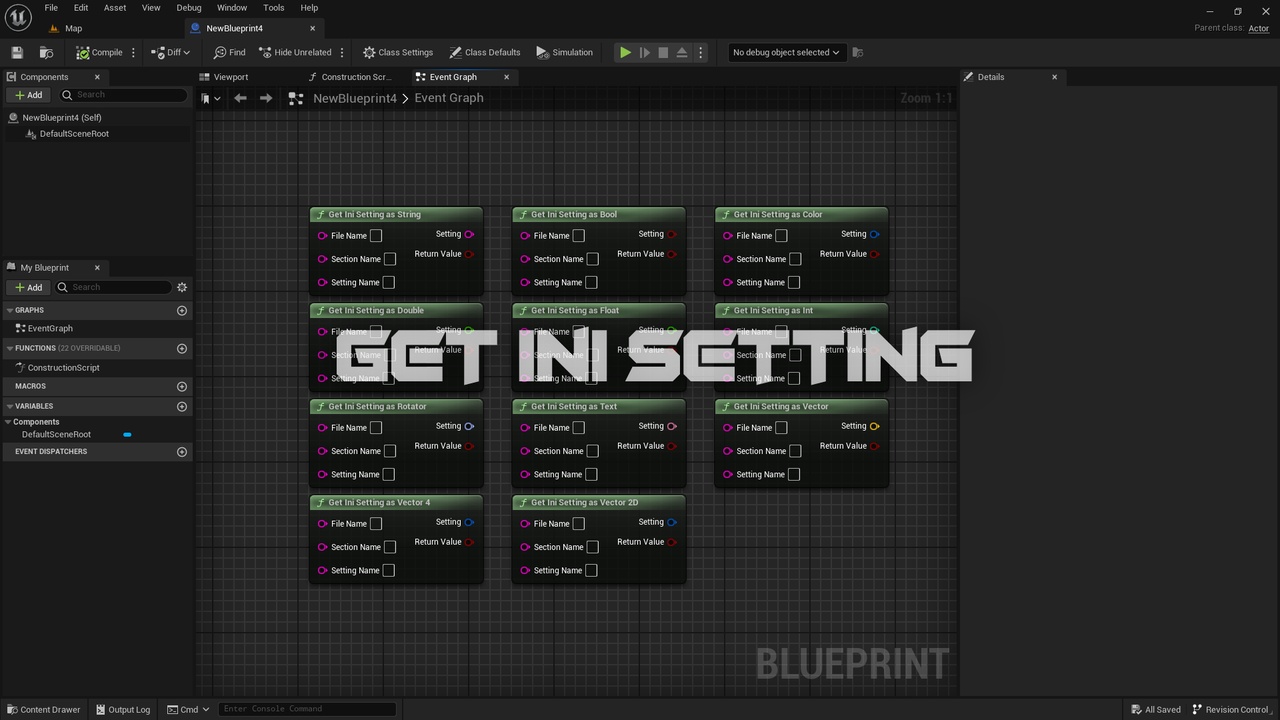Collapse the GRAPHS section
1280x720 pixels.
pyautogui.click(x=8, y=310)
